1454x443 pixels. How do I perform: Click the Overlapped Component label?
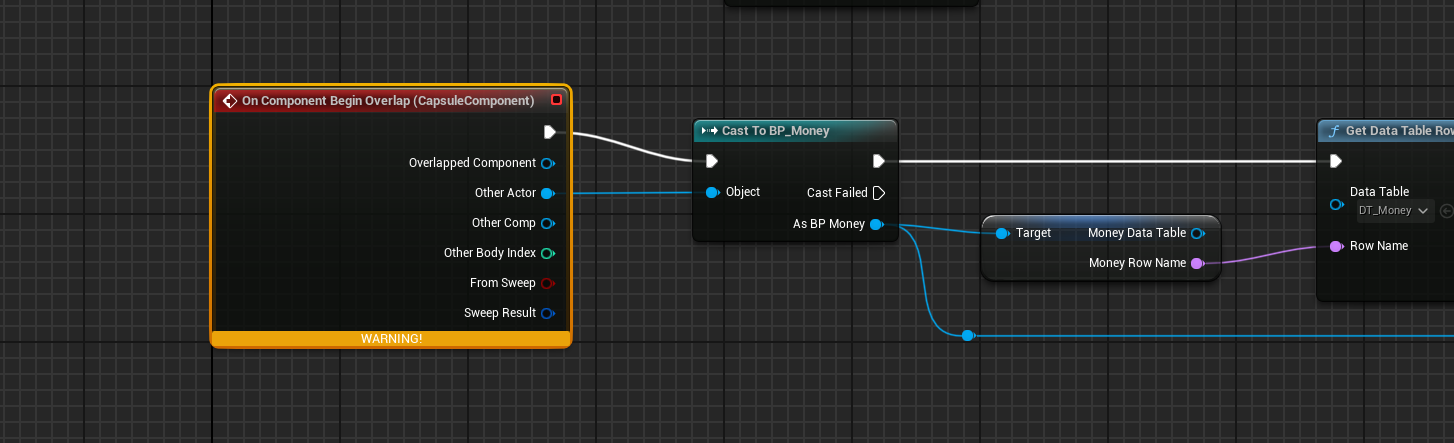point(472,163)
